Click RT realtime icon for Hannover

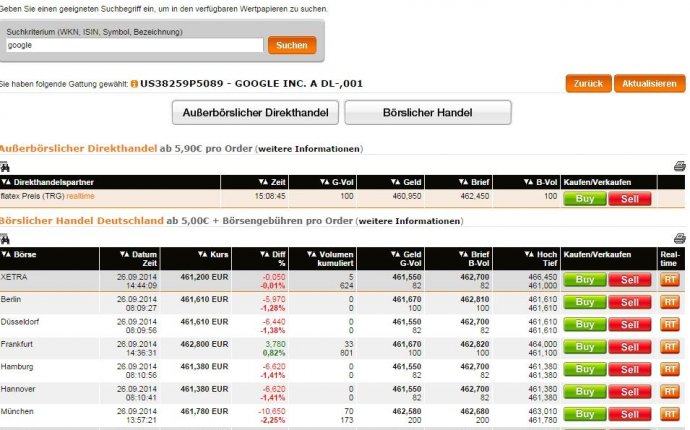[670, 392]
